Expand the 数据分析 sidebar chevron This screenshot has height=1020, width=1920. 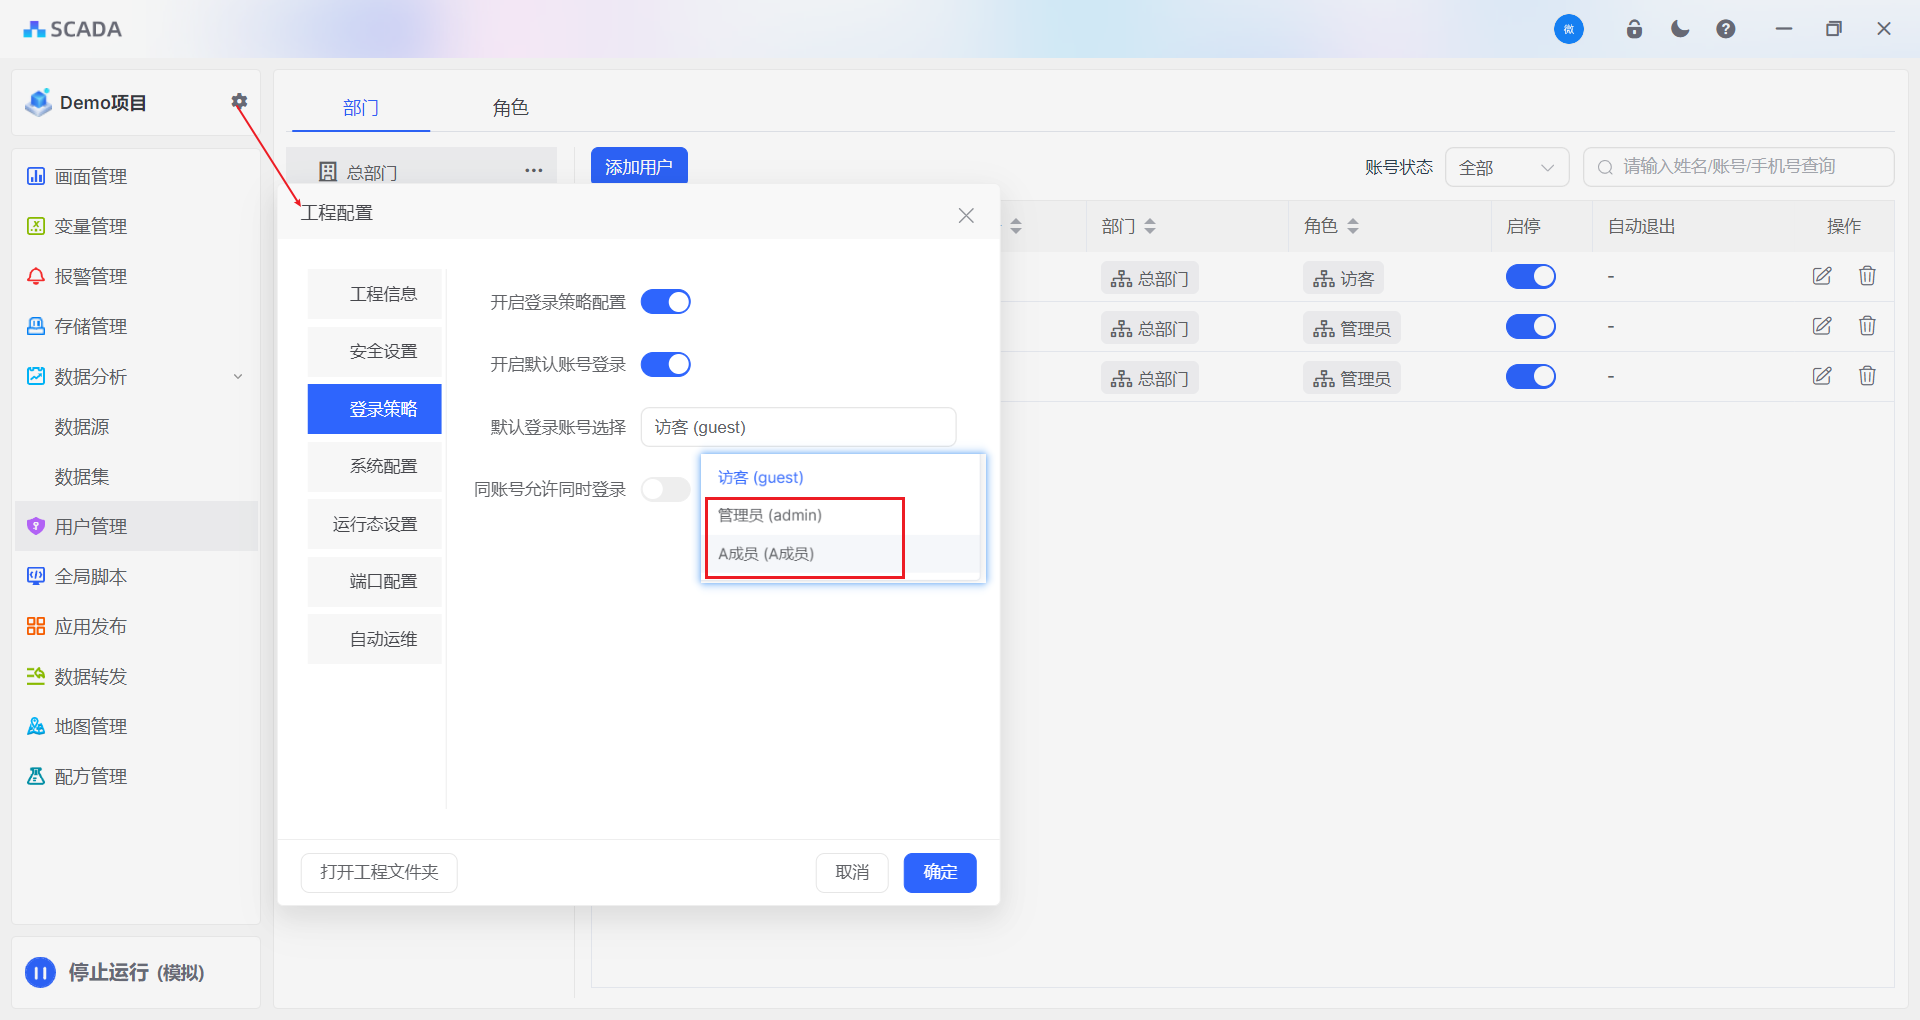coord(238,377)
